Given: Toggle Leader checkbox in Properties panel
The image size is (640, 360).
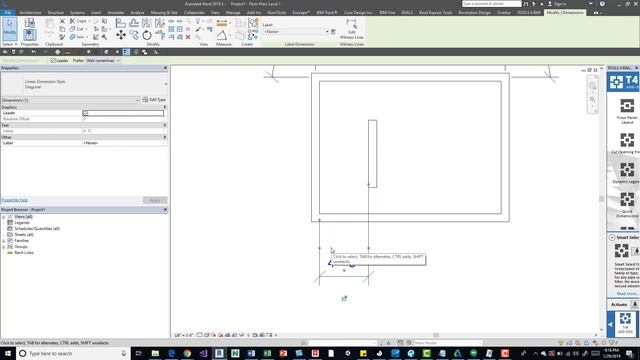Looking at the screenshot, I should [85, 113].
